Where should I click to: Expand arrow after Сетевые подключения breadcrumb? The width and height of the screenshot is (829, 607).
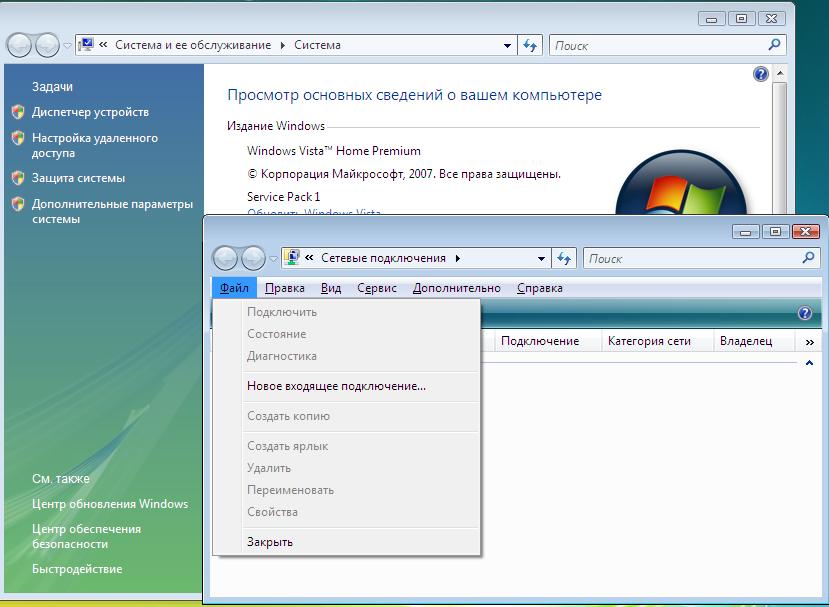[457, 259]
